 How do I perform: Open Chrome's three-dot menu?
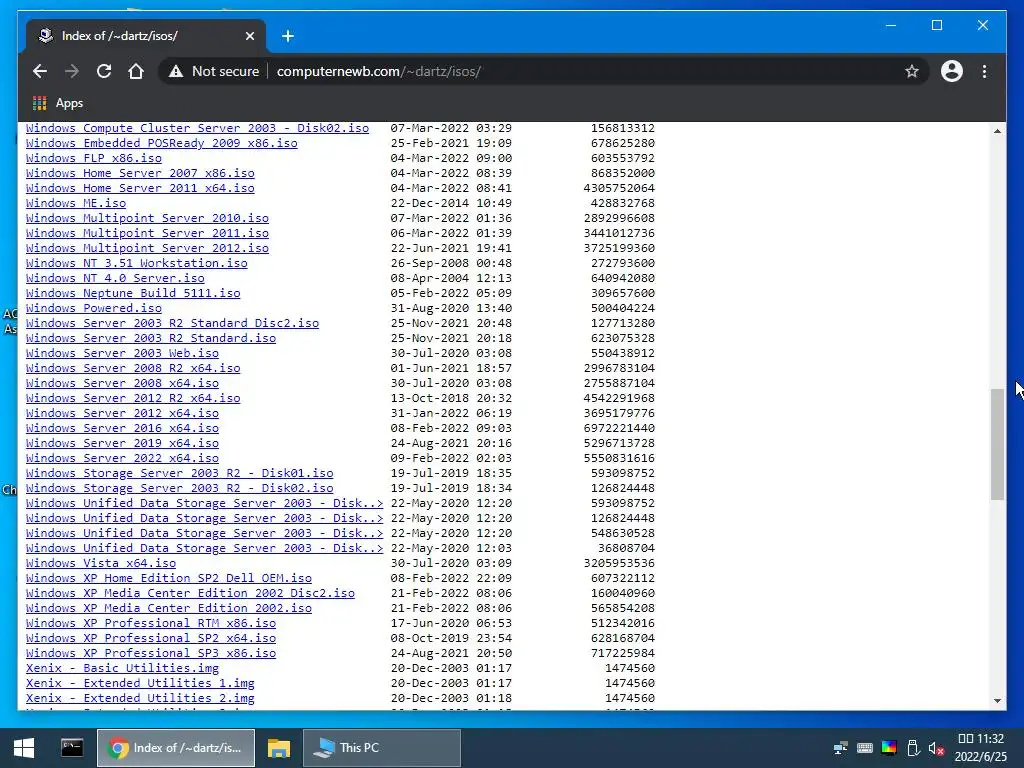coord(984,71)
